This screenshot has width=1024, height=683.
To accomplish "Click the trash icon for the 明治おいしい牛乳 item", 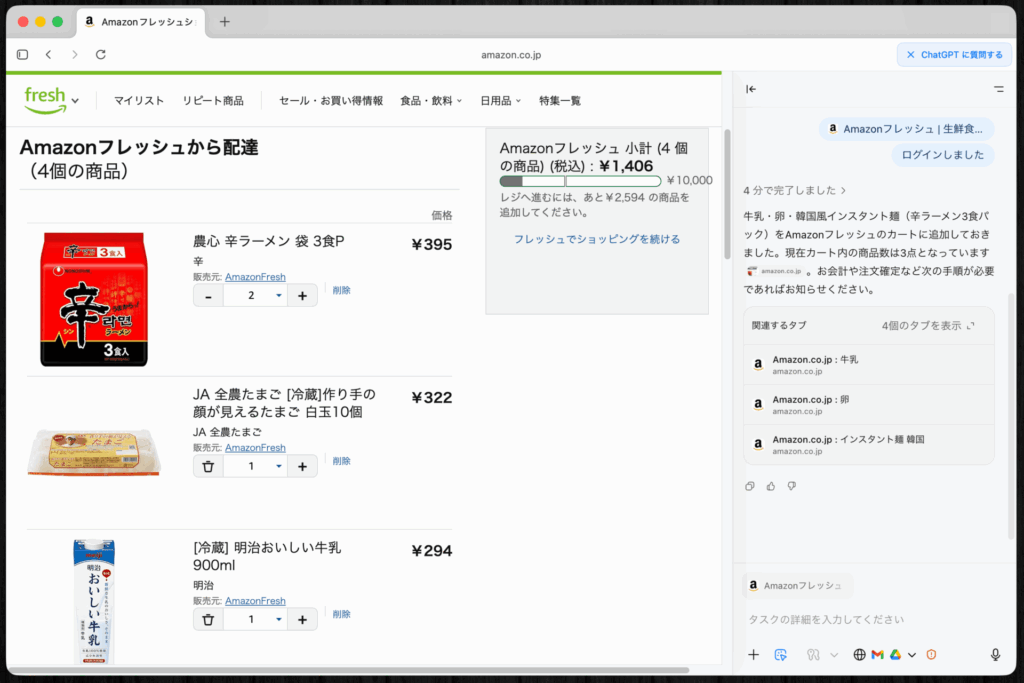I will coord(208,619).
